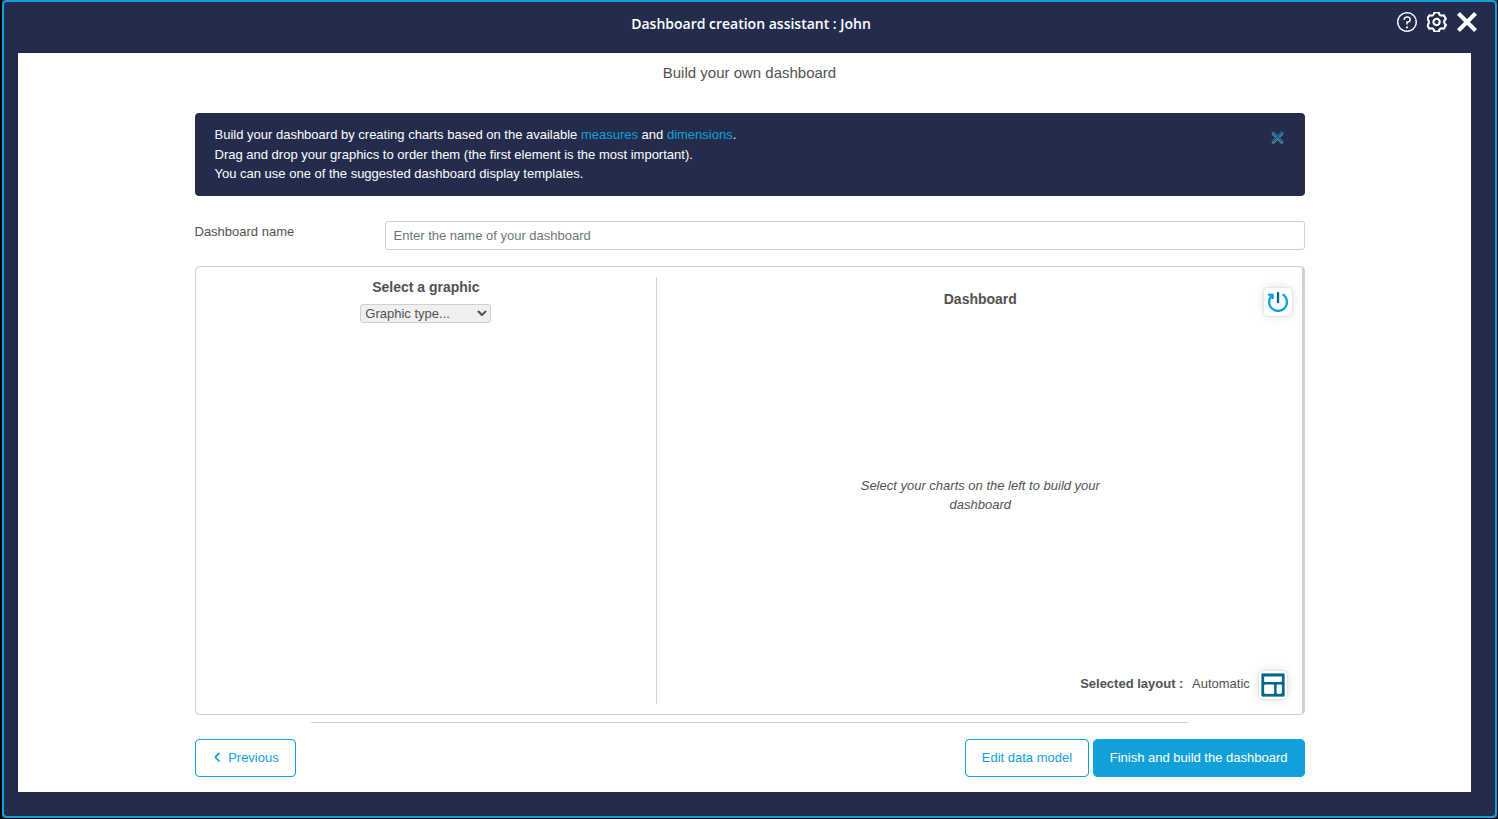Select the layout template icon near Automatic
The image size is (1498, 819).
point(1272,684)
